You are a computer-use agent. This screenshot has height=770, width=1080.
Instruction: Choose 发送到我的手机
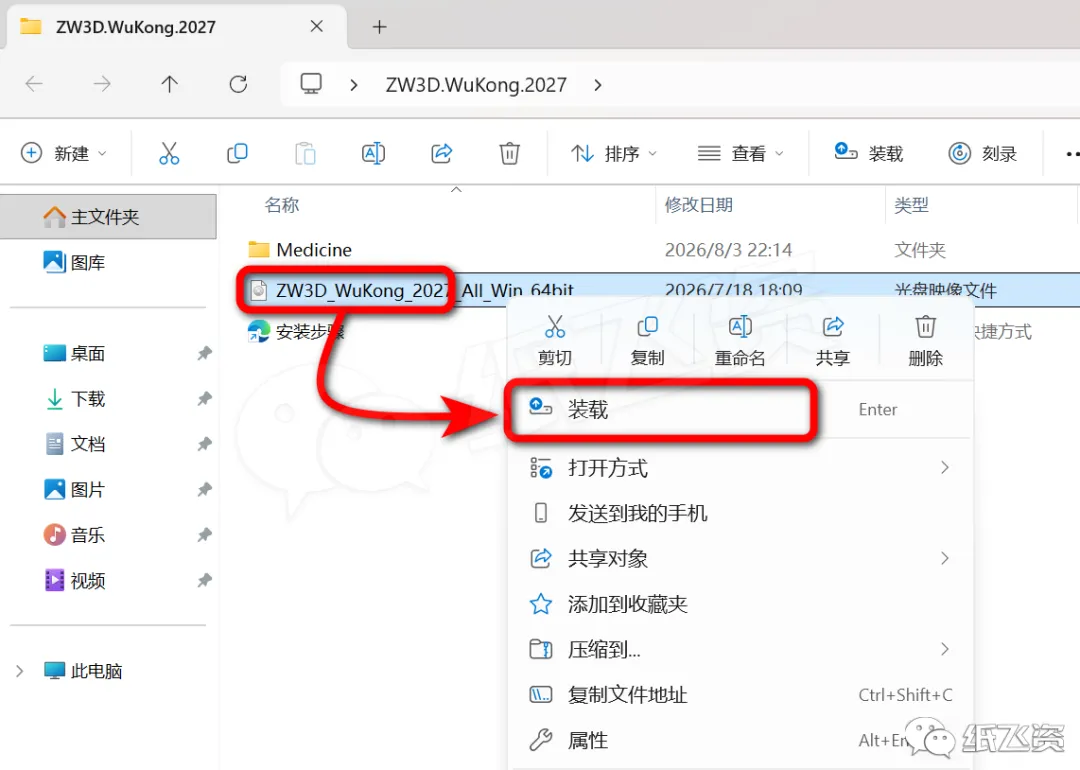[x=740, y=513]
